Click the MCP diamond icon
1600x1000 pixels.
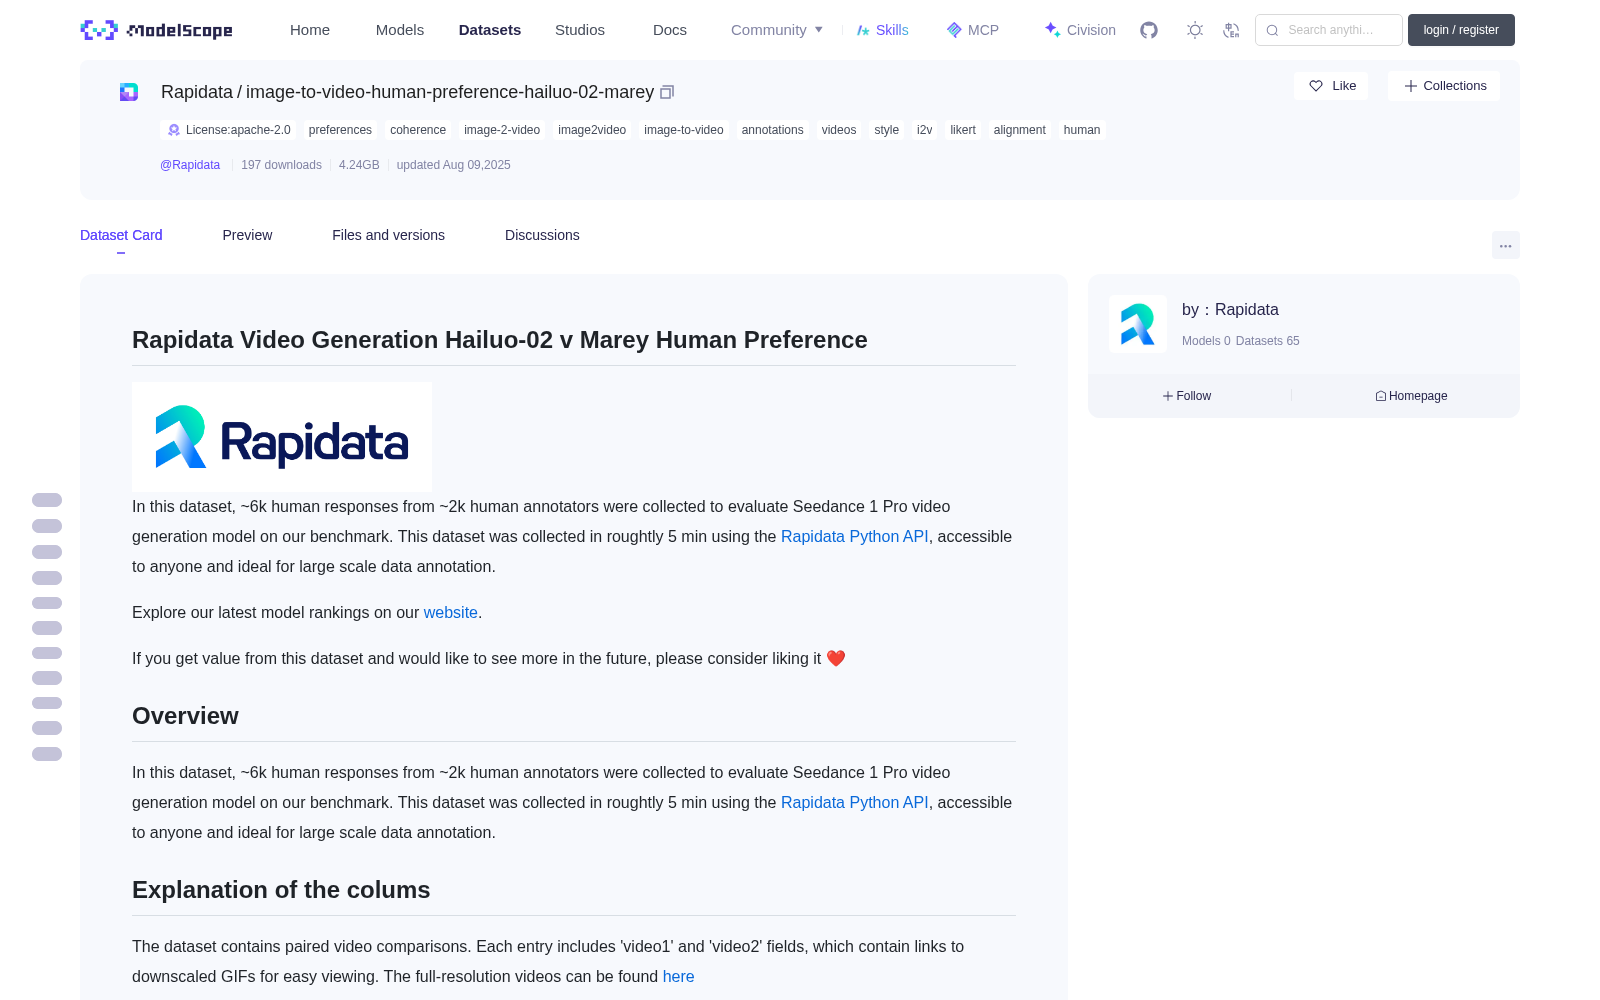click(x=954, y=30)
